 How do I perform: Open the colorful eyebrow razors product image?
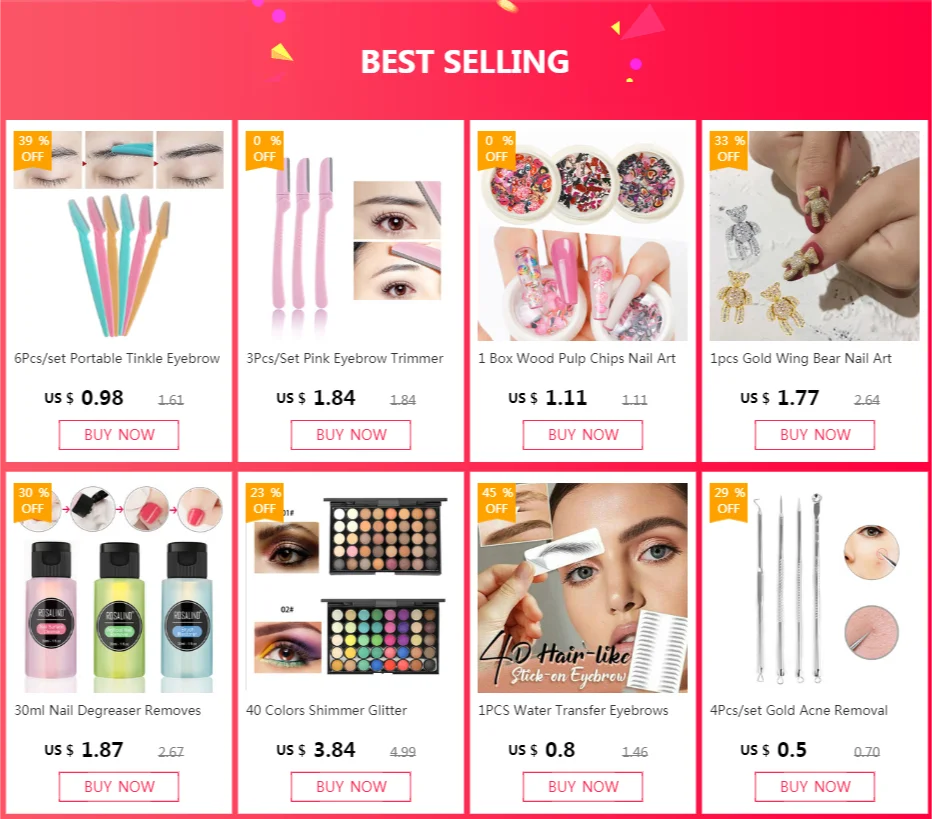(x=119, y=236)
